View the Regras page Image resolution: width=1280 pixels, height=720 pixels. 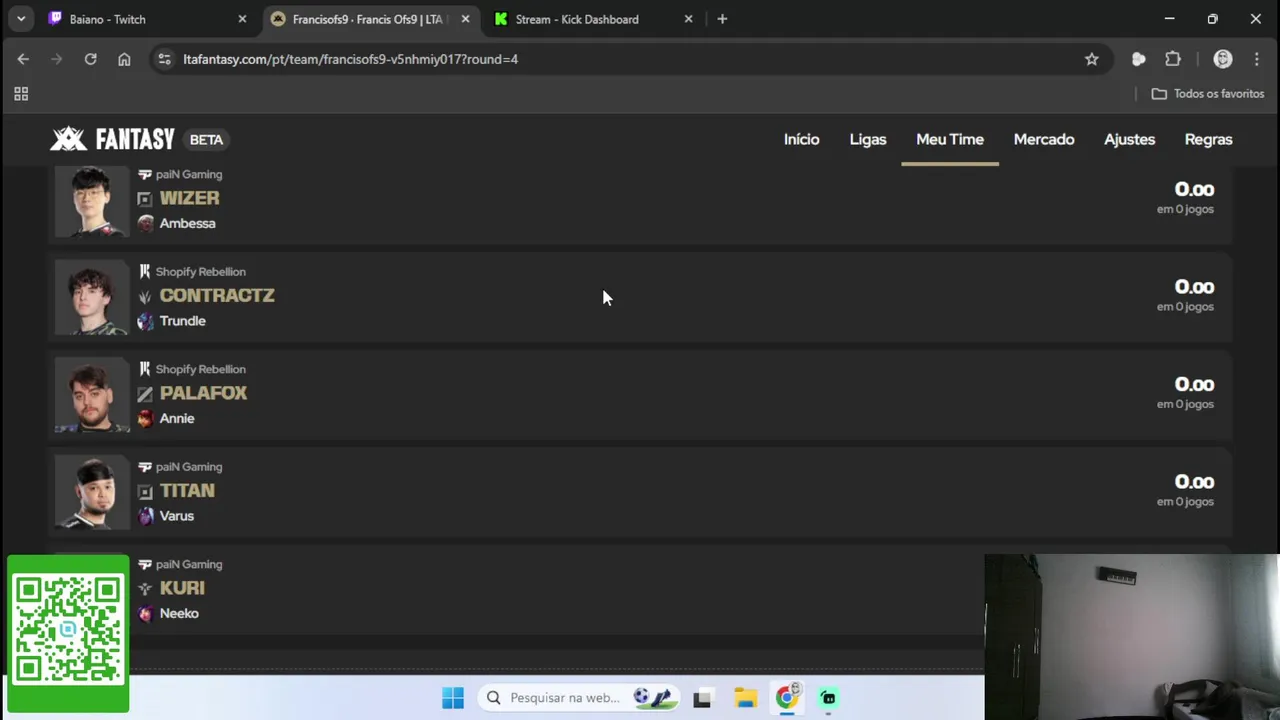pos(1208,139)
